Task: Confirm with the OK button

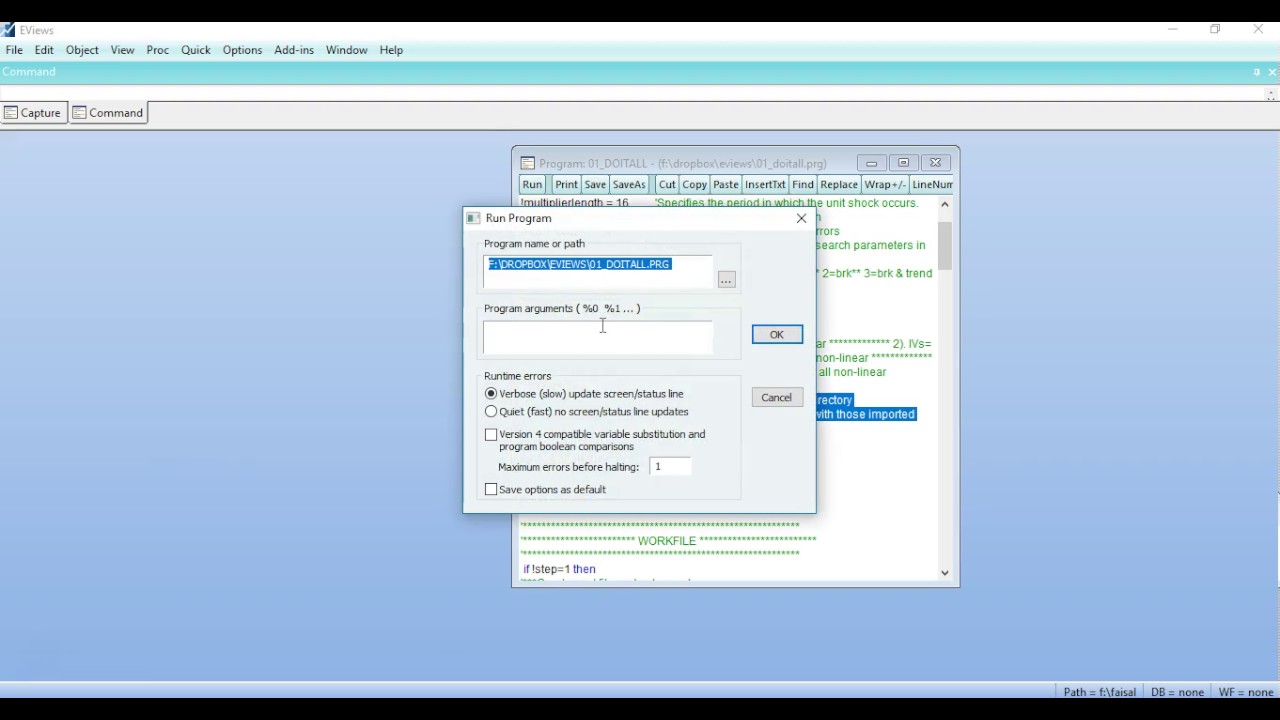Action: tap(778, 335)
